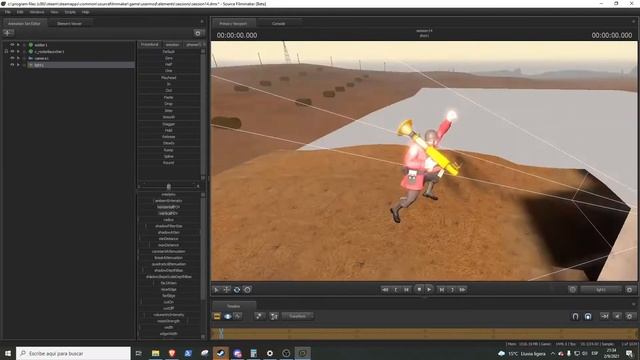Open the File menu
Image resolution: width=640 pixels, height=360 pixels.
point(7,12)
